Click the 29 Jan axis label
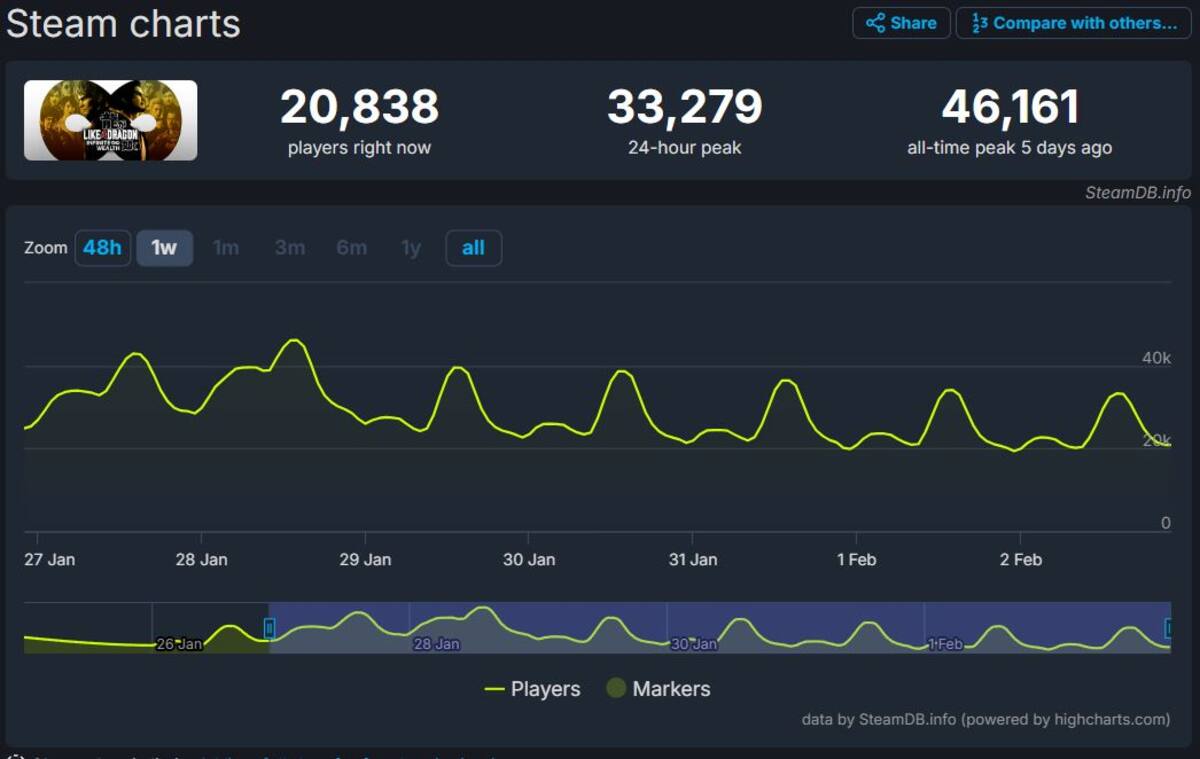Screen dimensions: 1200x759 (365, 559)
